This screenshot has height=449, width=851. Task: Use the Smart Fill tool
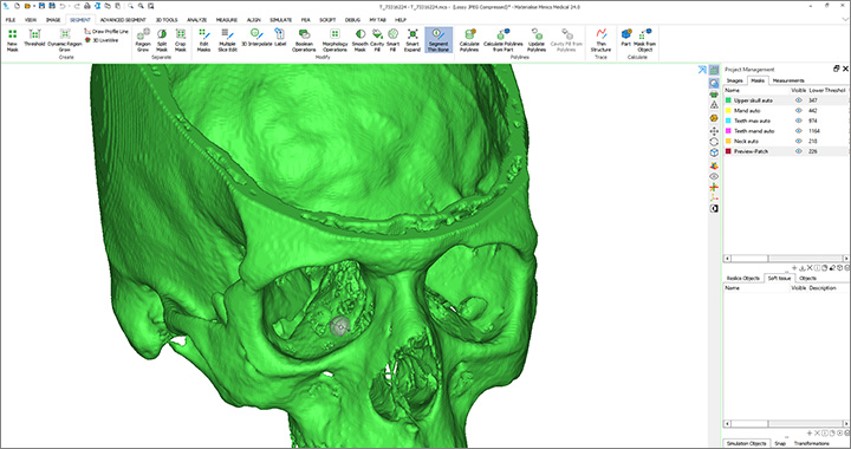point(393,40)
